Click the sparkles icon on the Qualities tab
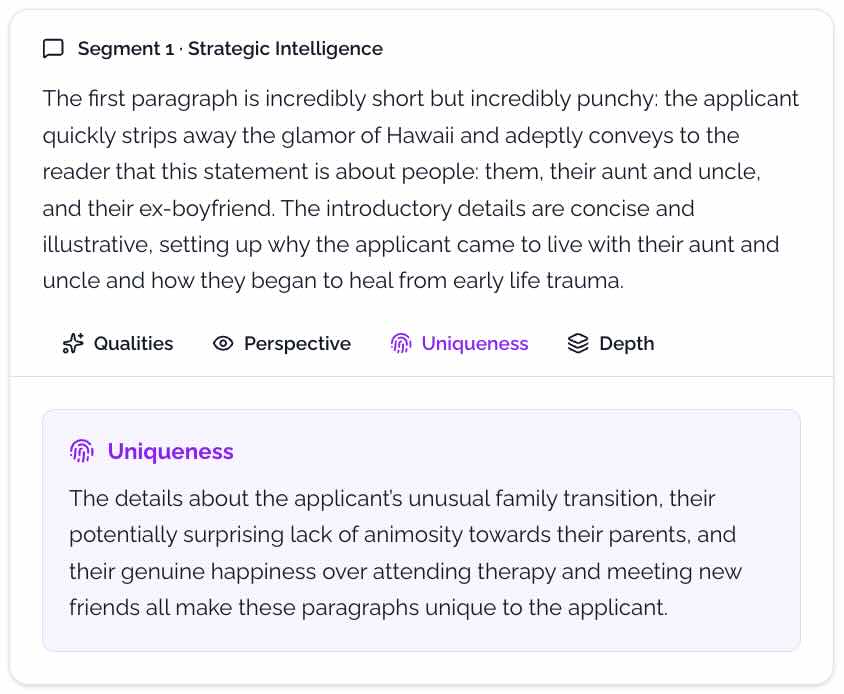Screen dimensions: 844x694 tap(73, 344)
